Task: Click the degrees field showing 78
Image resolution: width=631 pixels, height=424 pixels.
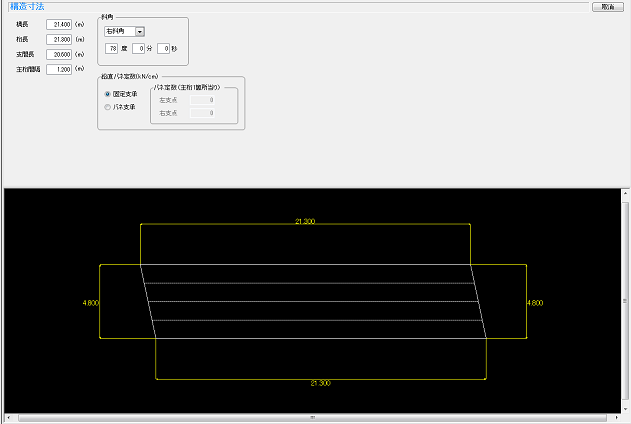Action: tap(111, 49)
